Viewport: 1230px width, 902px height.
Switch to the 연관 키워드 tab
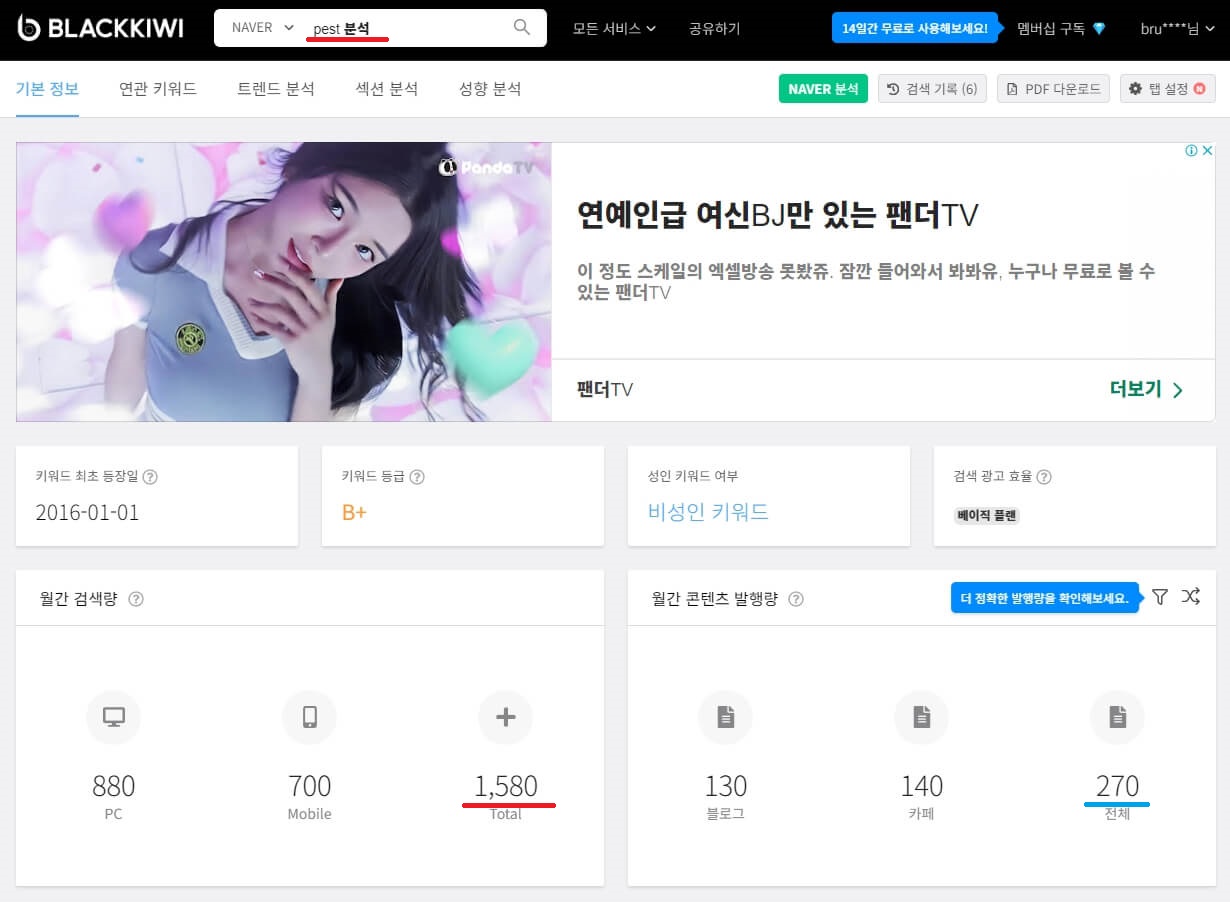[158, 89]
